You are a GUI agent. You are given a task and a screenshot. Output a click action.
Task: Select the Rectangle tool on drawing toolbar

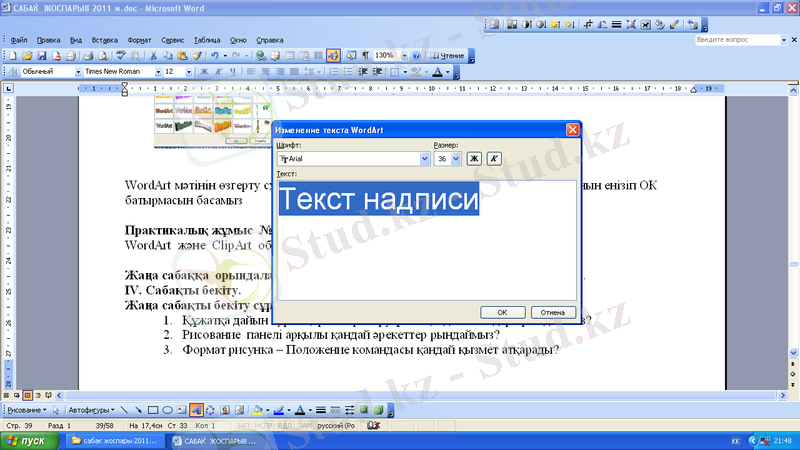click(x=153, y=410)
